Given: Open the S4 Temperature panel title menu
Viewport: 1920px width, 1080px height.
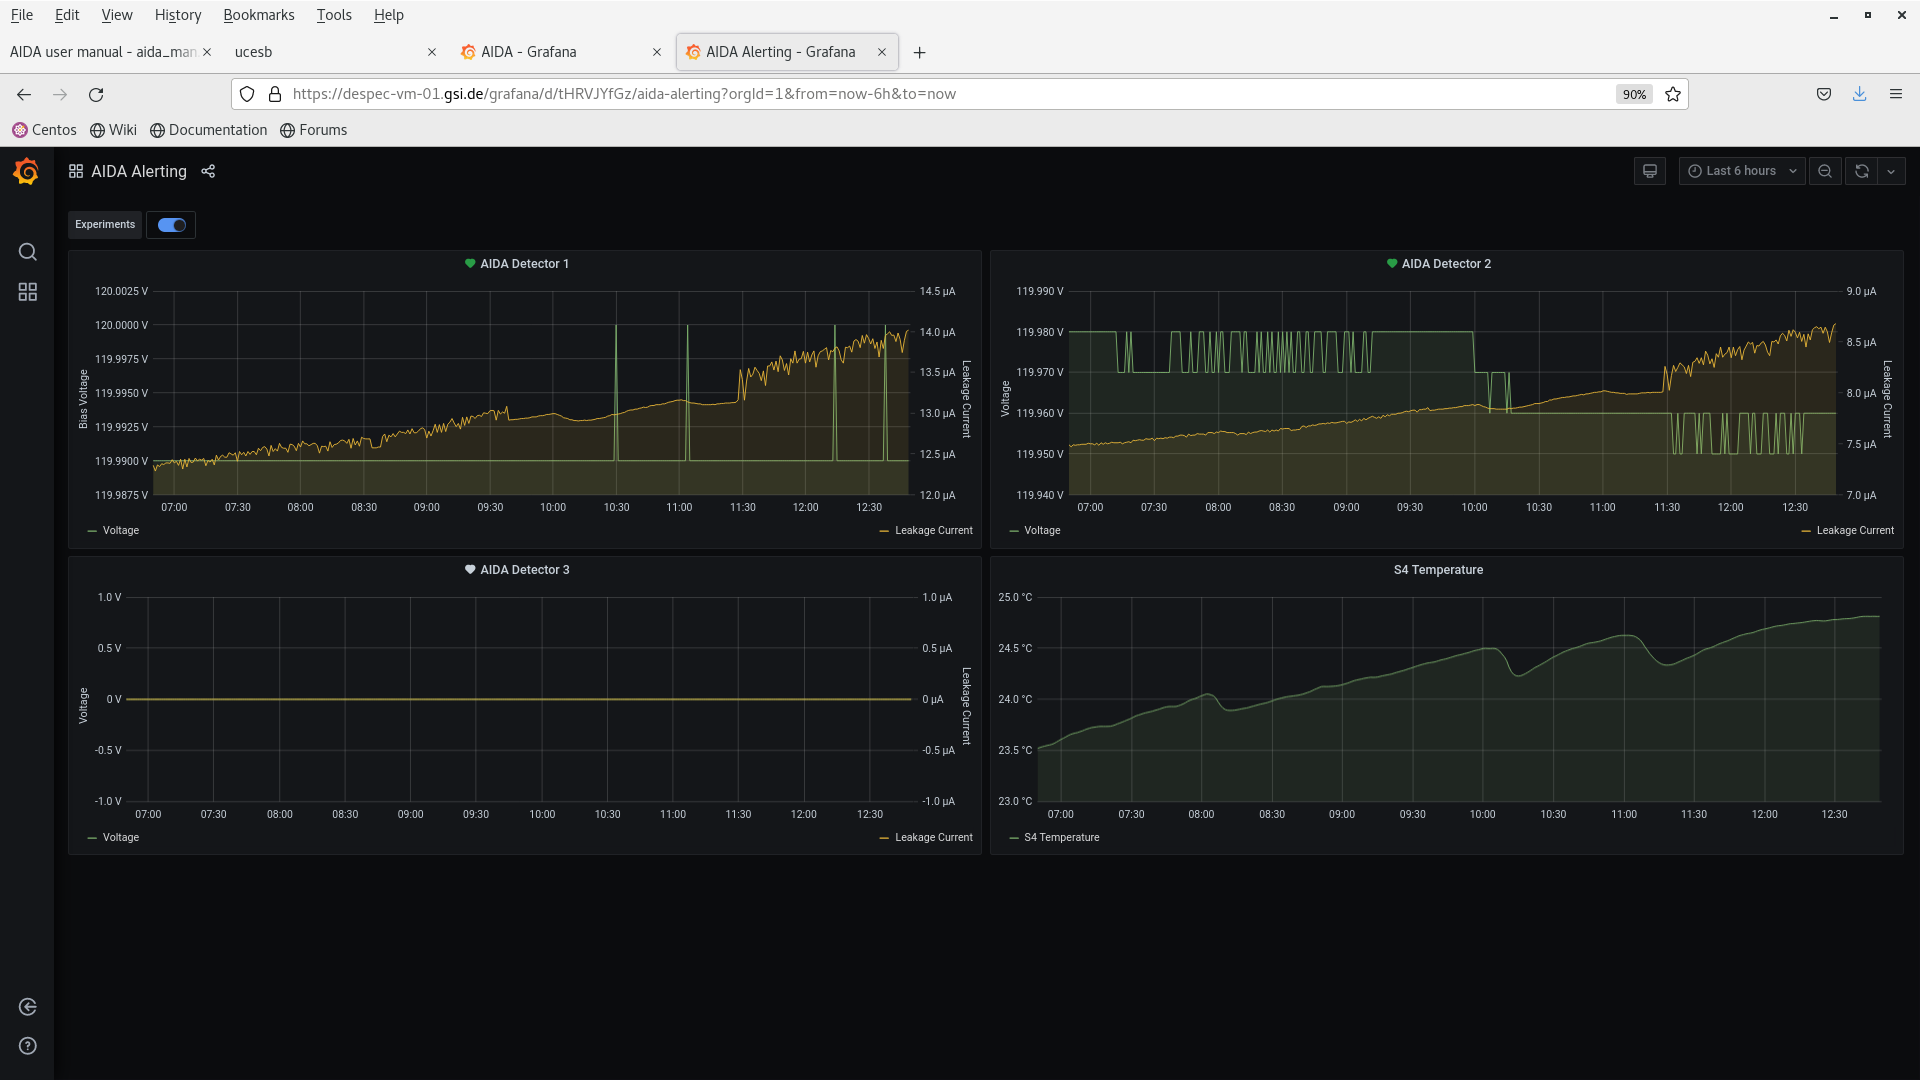Looking at the screenshot, I should (x=1438, y=570).
